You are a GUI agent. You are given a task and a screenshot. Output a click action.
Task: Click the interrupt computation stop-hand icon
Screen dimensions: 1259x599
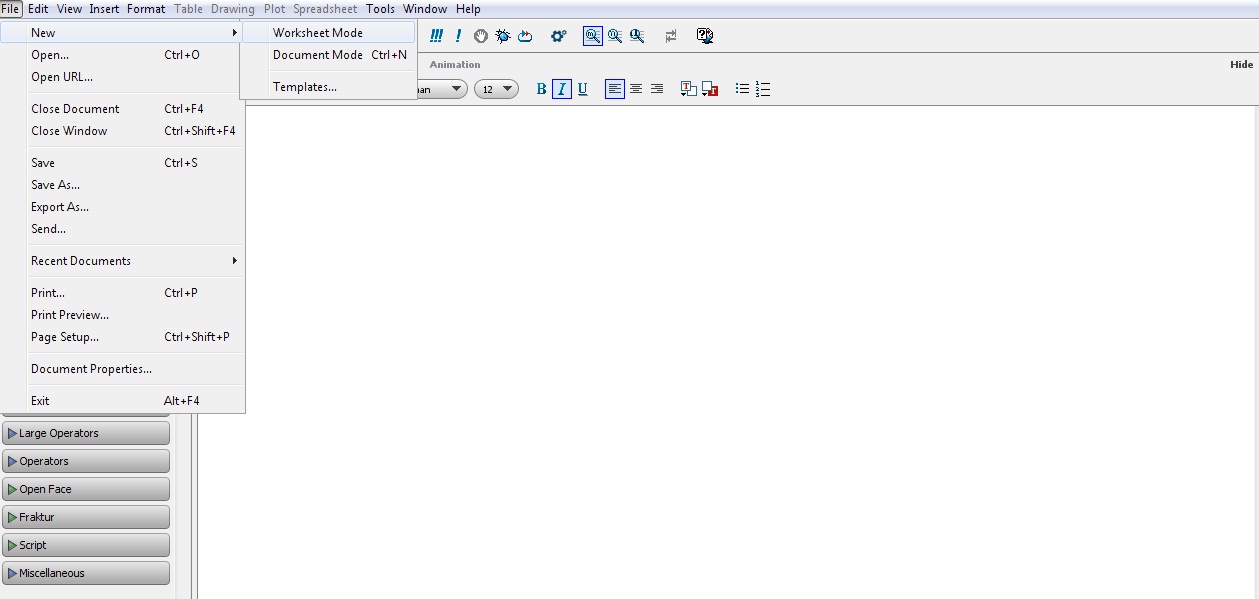[x=480, y=35]
